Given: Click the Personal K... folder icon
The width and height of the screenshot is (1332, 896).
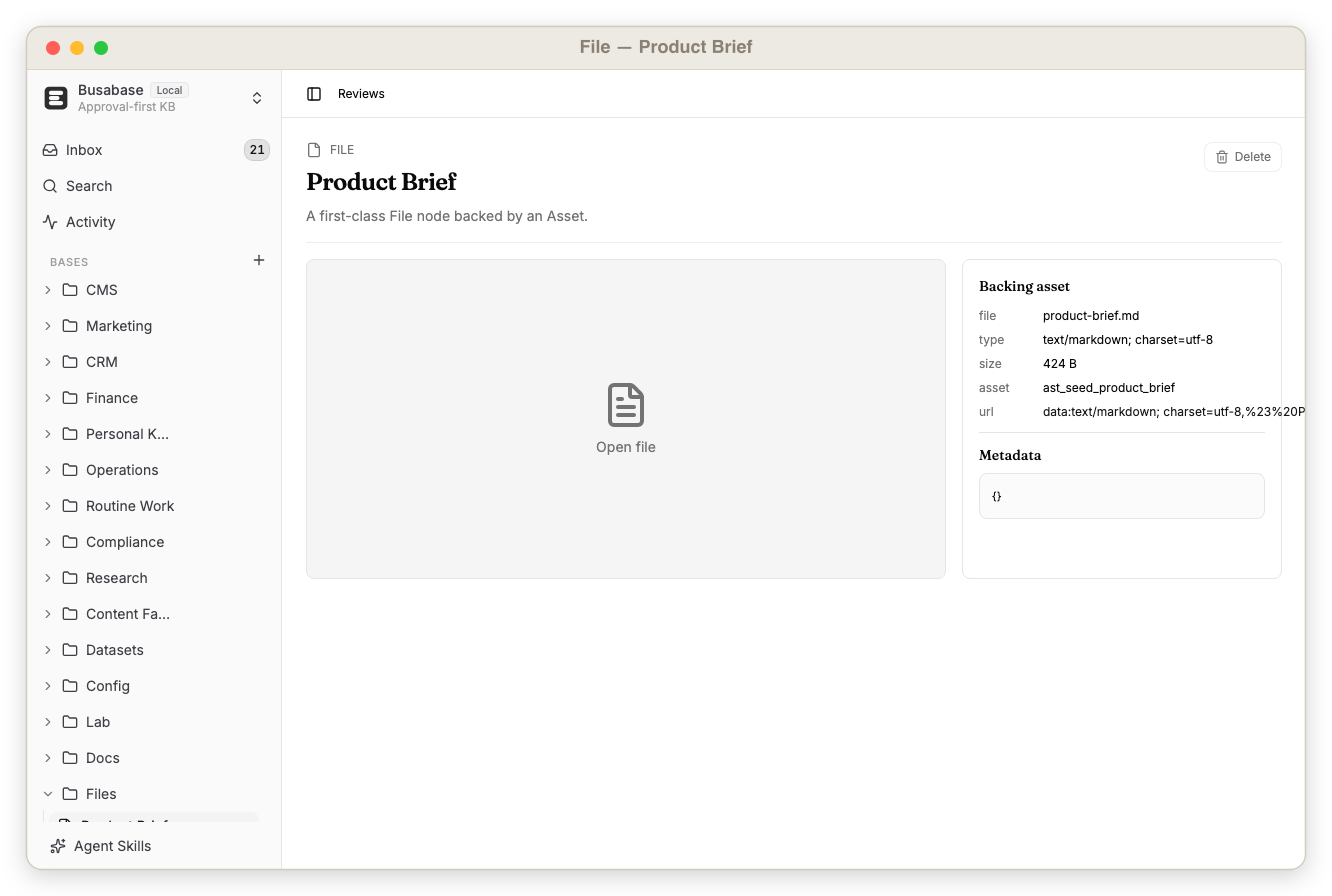Looking at the screenshot, I should pyautogui.click(x=70, y=434).
